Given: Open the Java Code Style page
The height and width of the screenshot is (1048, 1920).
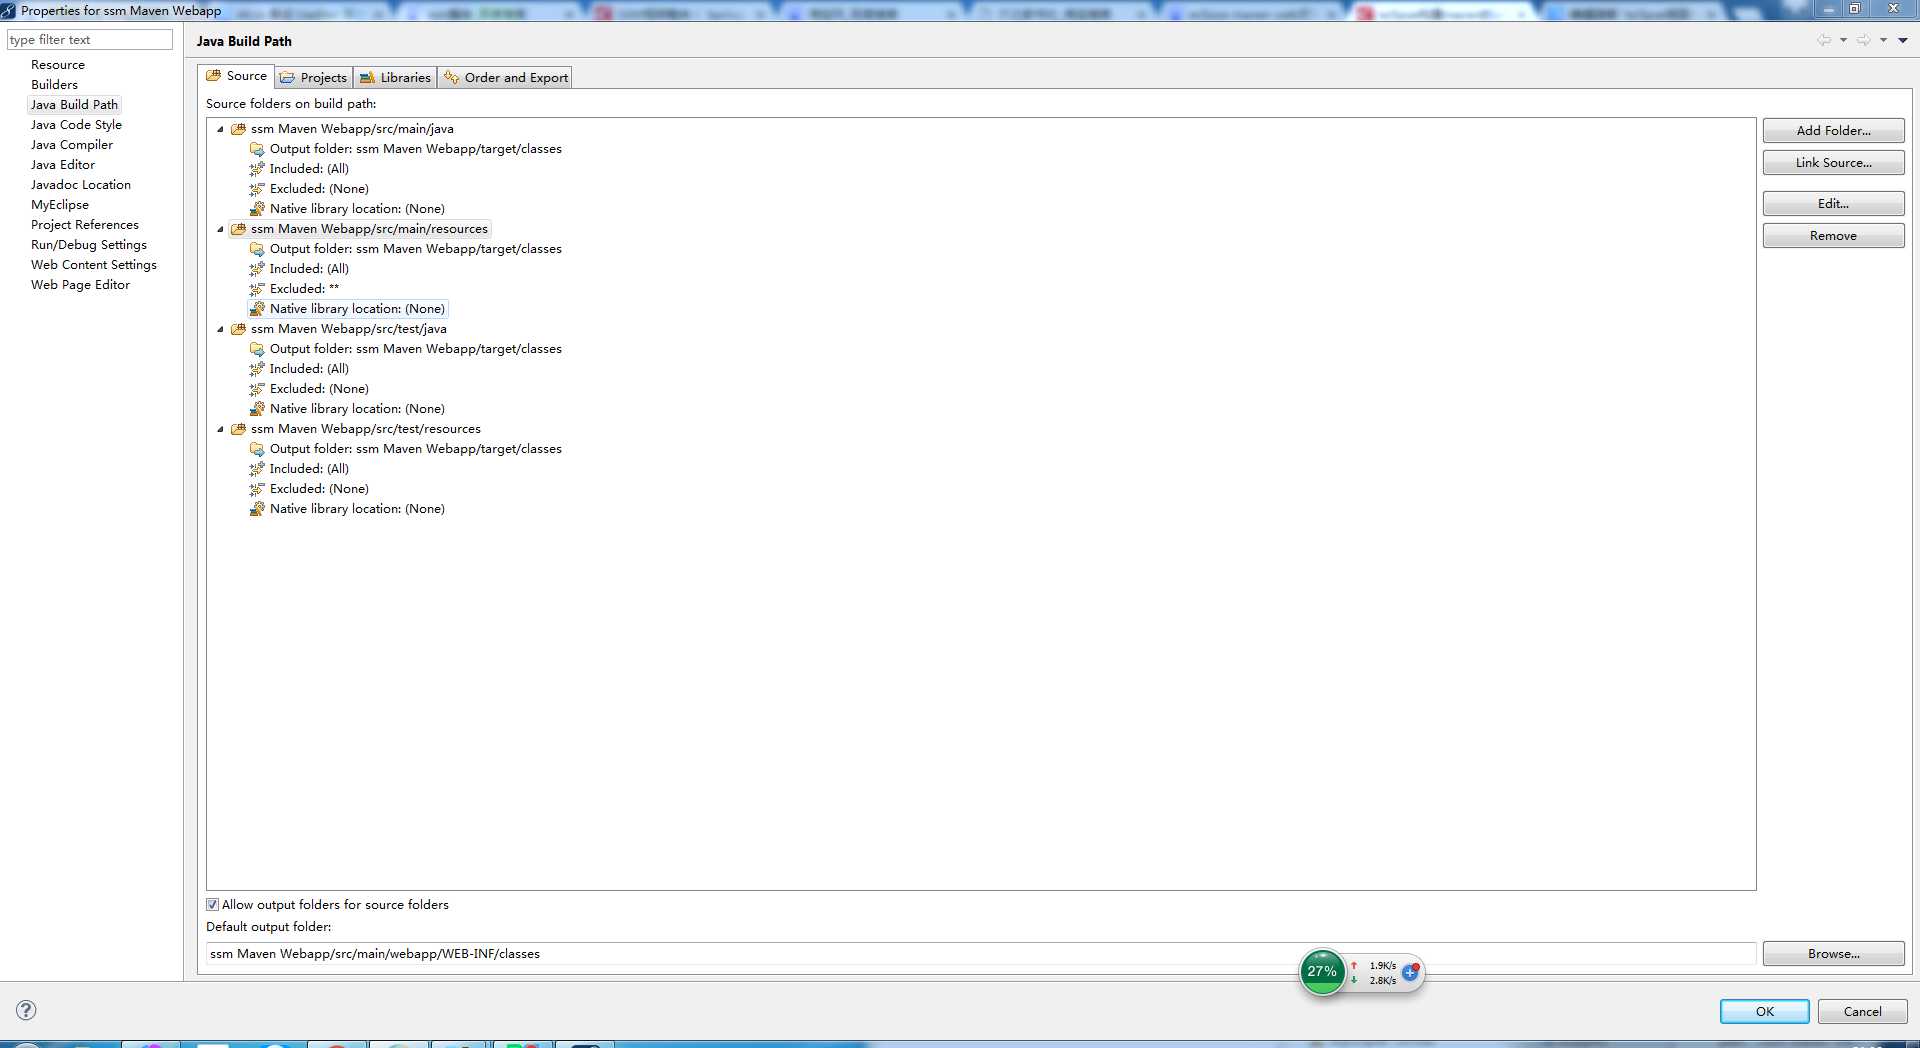Looking at the screenshot, I should tap(76, 125).
